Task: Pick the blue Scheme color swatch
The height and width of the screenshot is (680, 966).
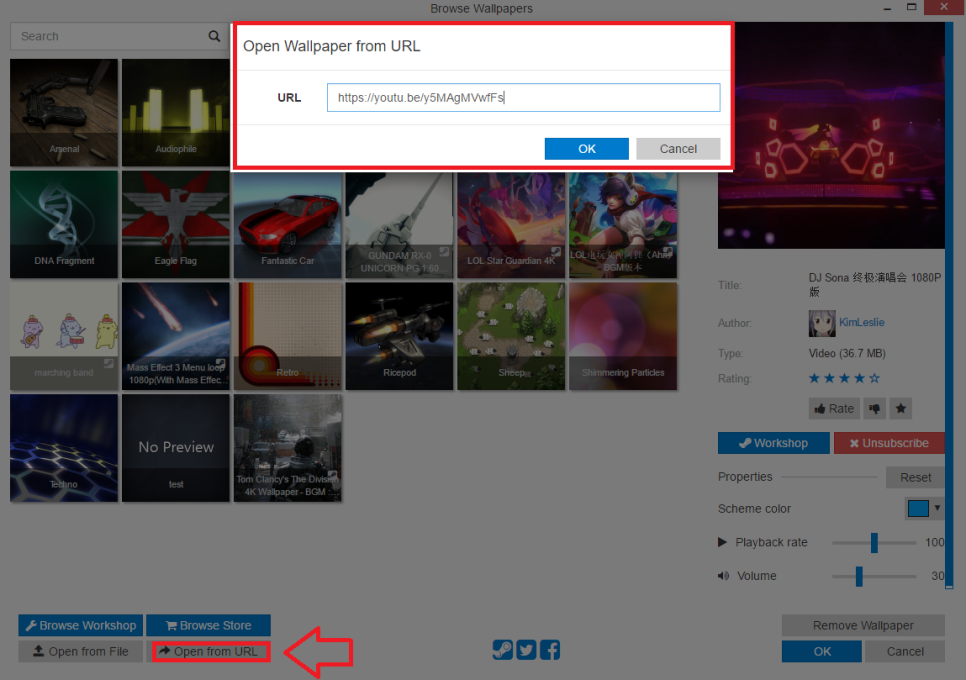Action: tap(918, 508)
